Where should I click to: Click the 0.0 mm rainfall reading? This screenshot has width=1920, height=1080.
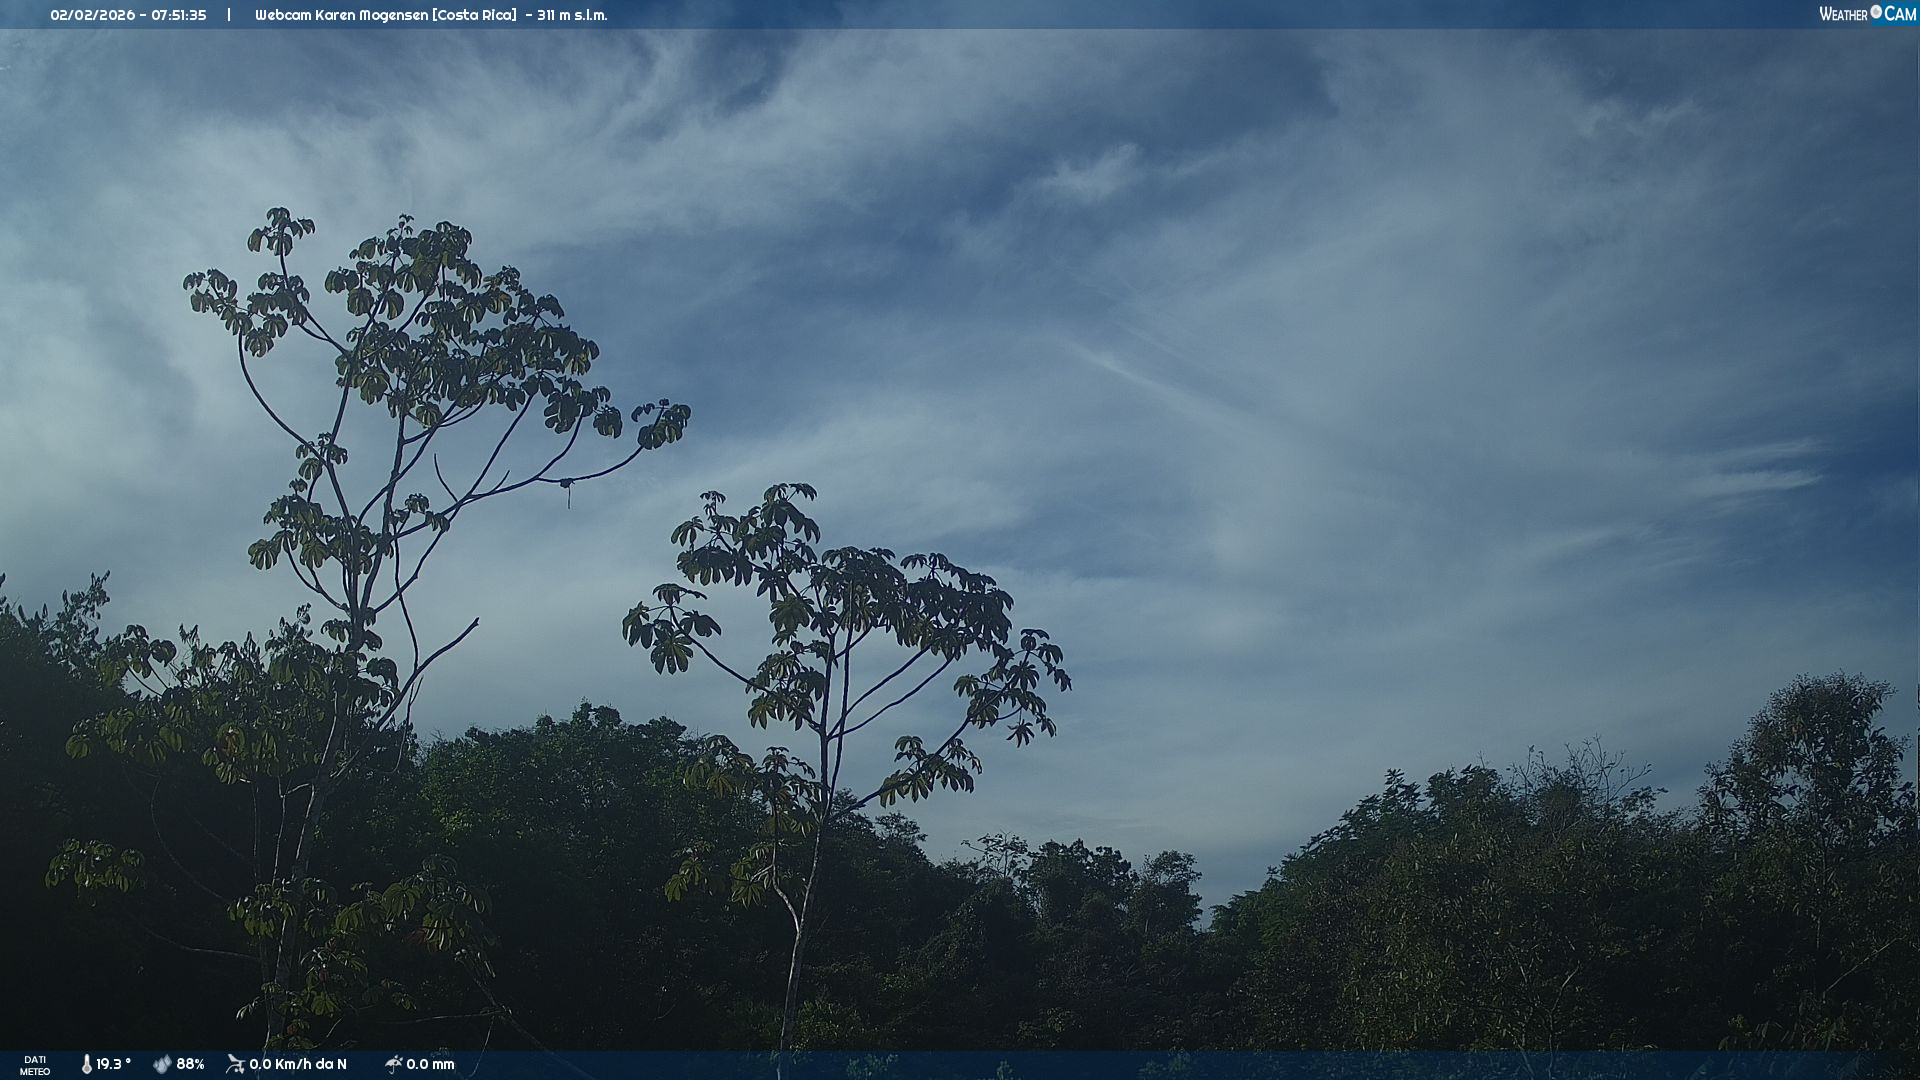pyautogui.click(x=430, y=1064)
